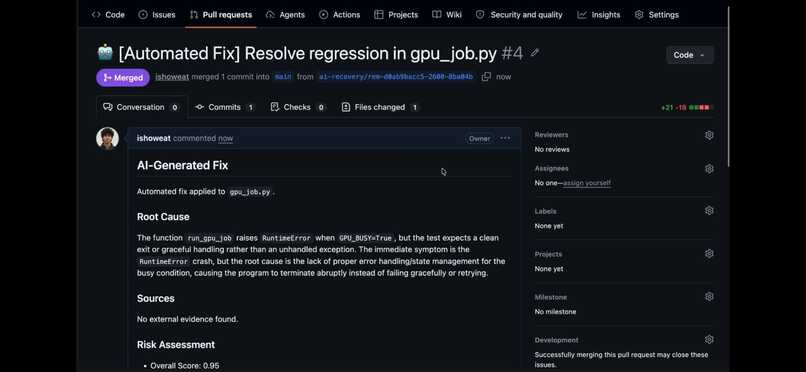806x372 pixels.
Task: Copy the head branch name icon
Action: pos(486,77)
